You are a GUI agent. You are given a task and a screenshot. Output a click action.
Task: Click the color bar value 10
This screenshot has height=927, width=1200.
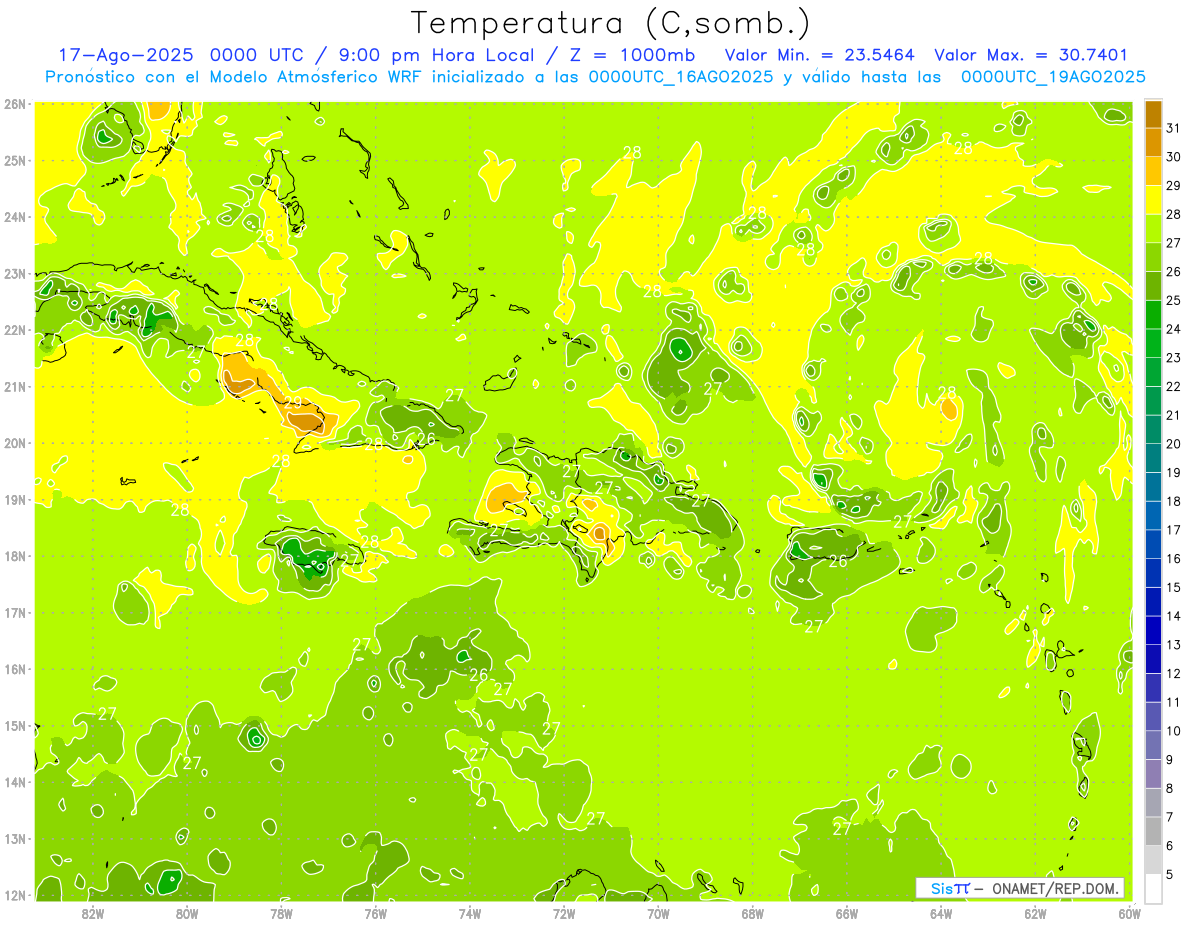pos(1174,731)
